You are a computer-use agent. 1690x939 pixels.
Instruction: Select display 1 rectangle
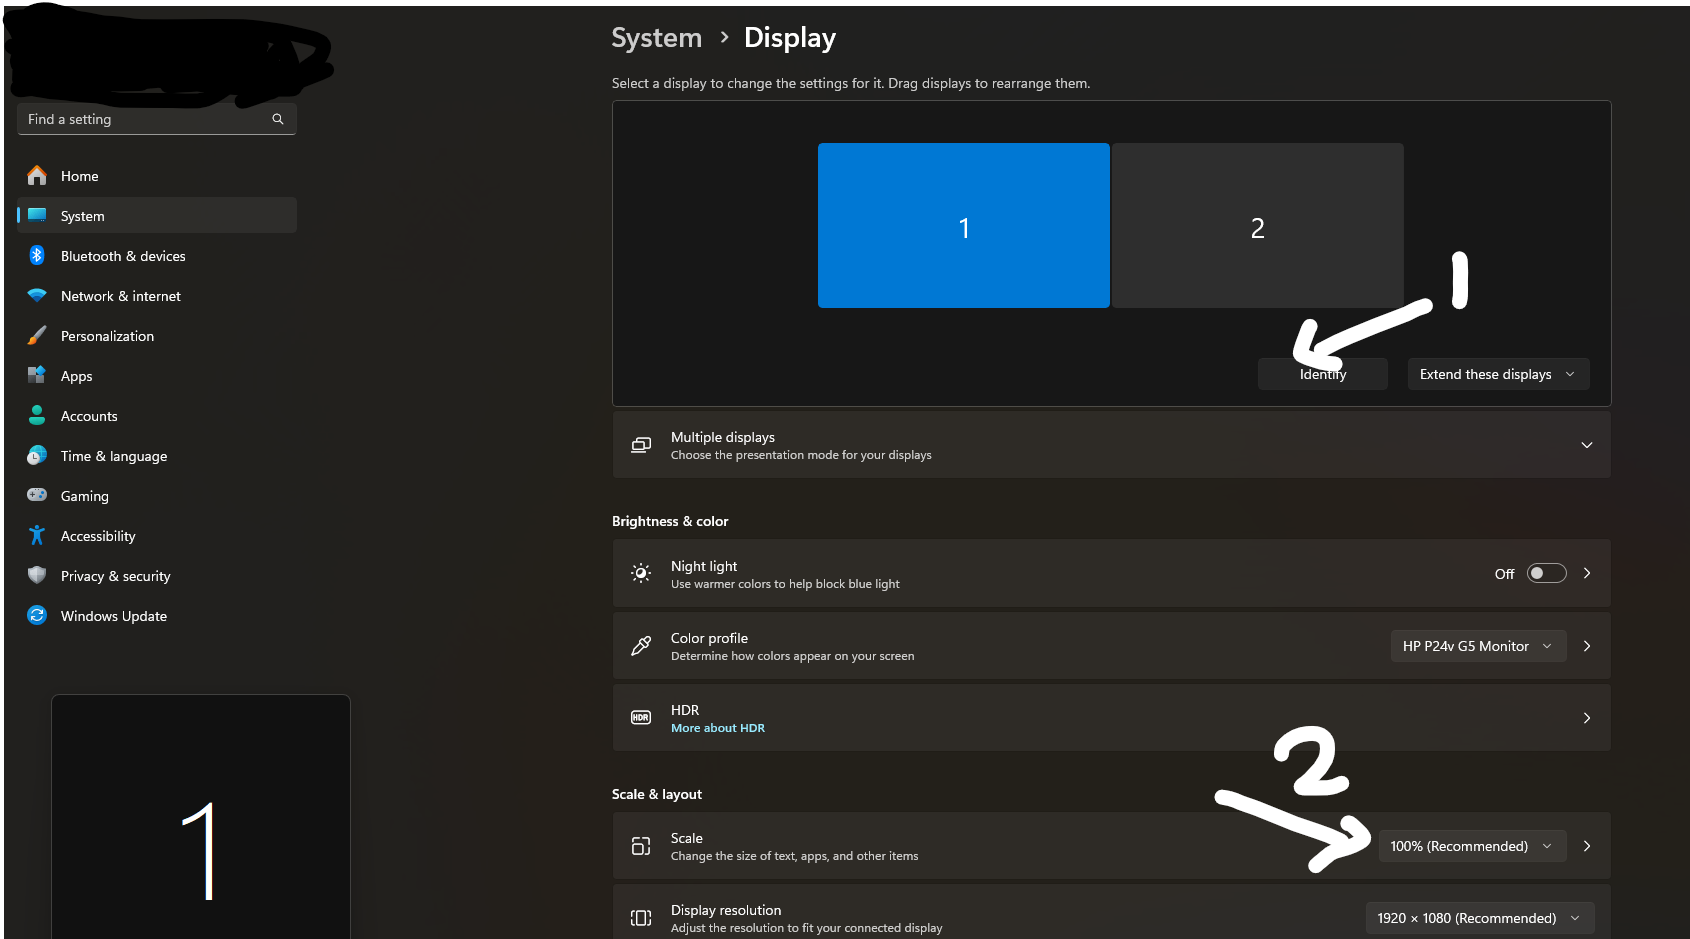(964, 225)
